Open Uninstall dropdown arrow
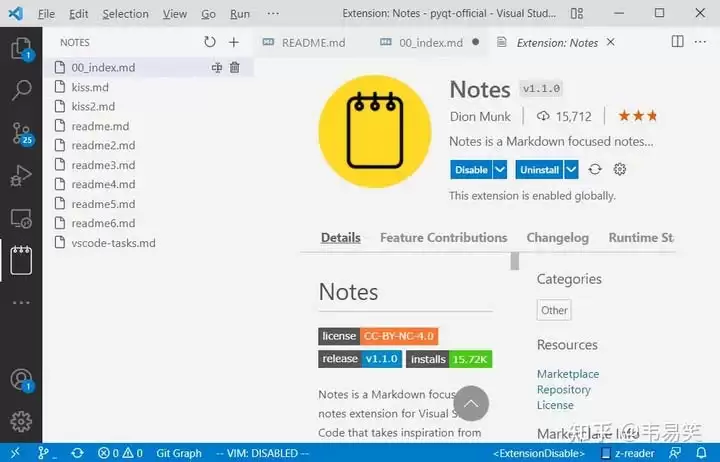Viewport: 720px width, 462px height. click(571, 169)
